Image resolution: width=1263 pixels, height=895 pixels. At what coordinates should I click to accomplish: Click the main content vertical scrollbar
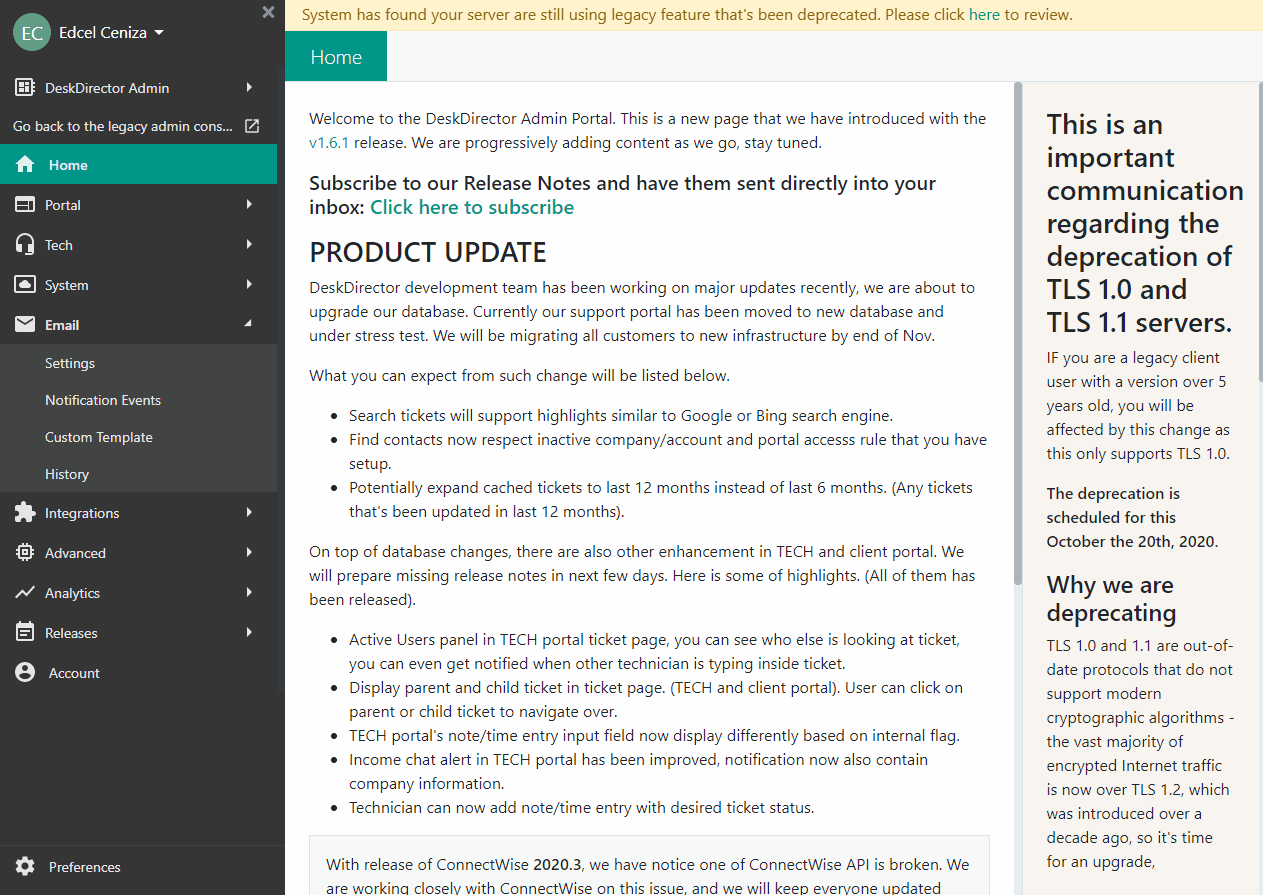tap(1018, 333)
